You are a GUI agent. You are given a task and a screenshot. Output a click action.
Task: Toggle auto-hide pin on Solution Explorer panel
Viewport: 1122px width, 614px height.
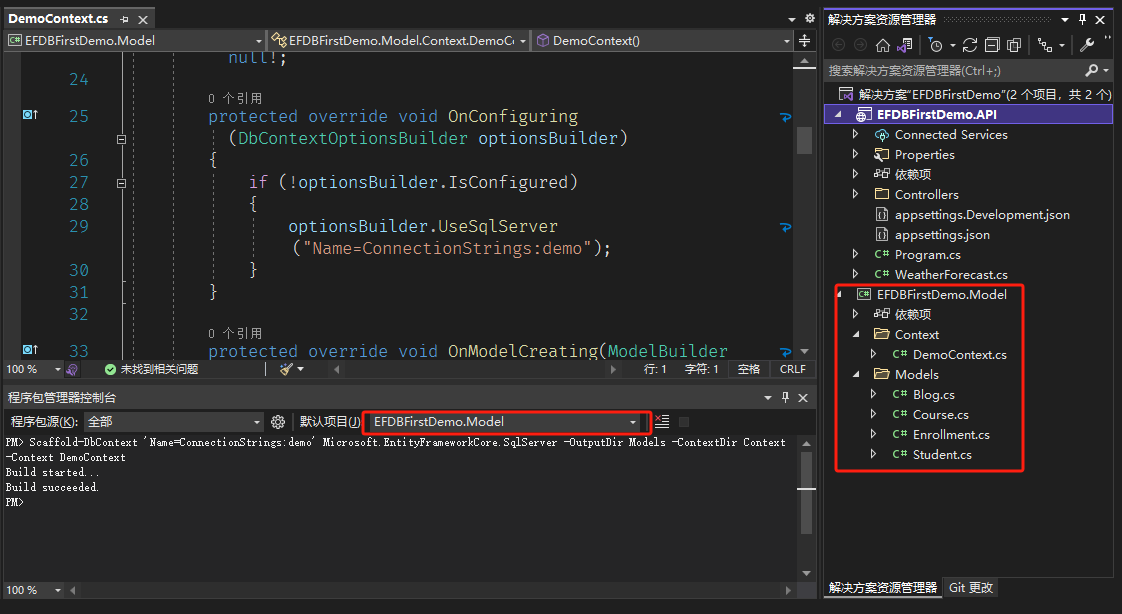1082,19
